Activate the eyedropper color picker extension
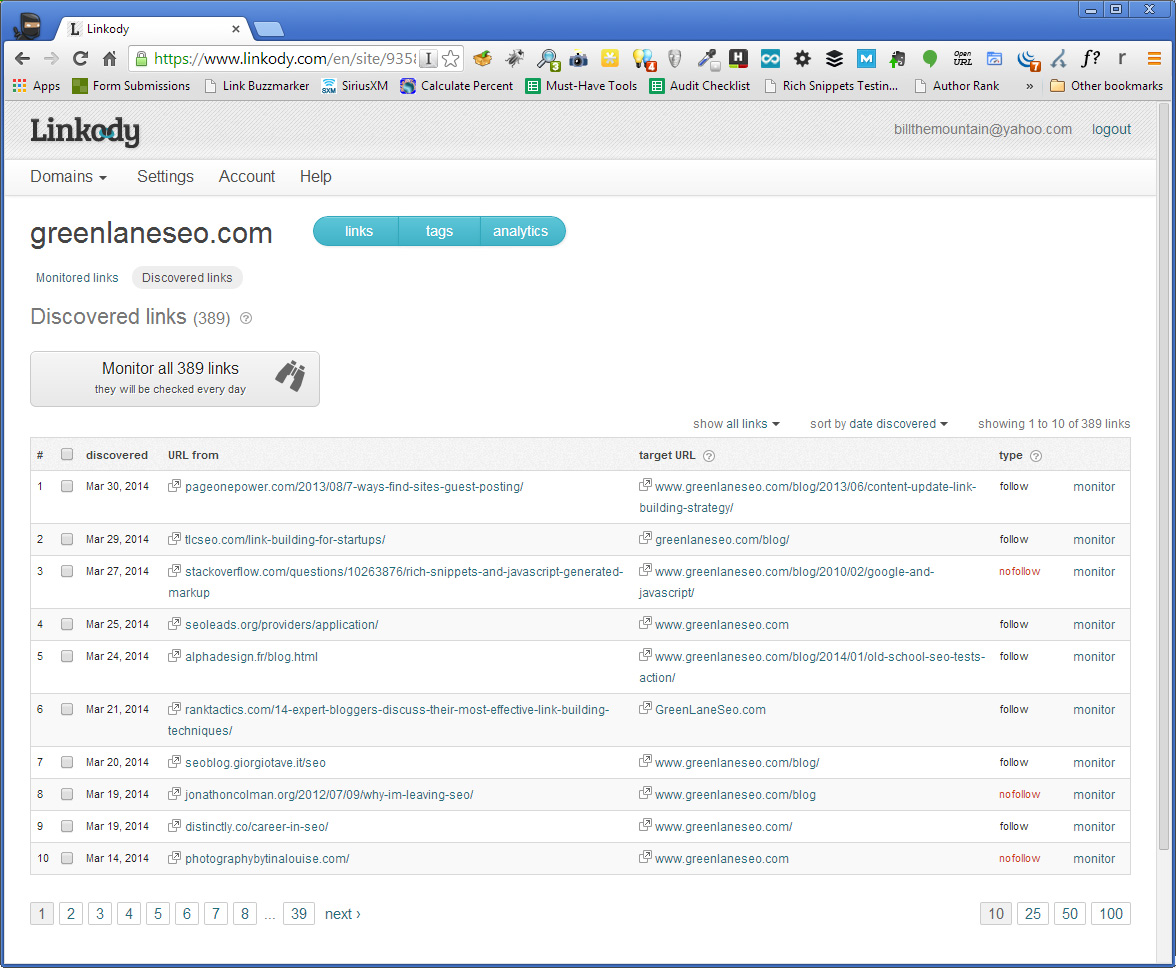 [707, 59]
